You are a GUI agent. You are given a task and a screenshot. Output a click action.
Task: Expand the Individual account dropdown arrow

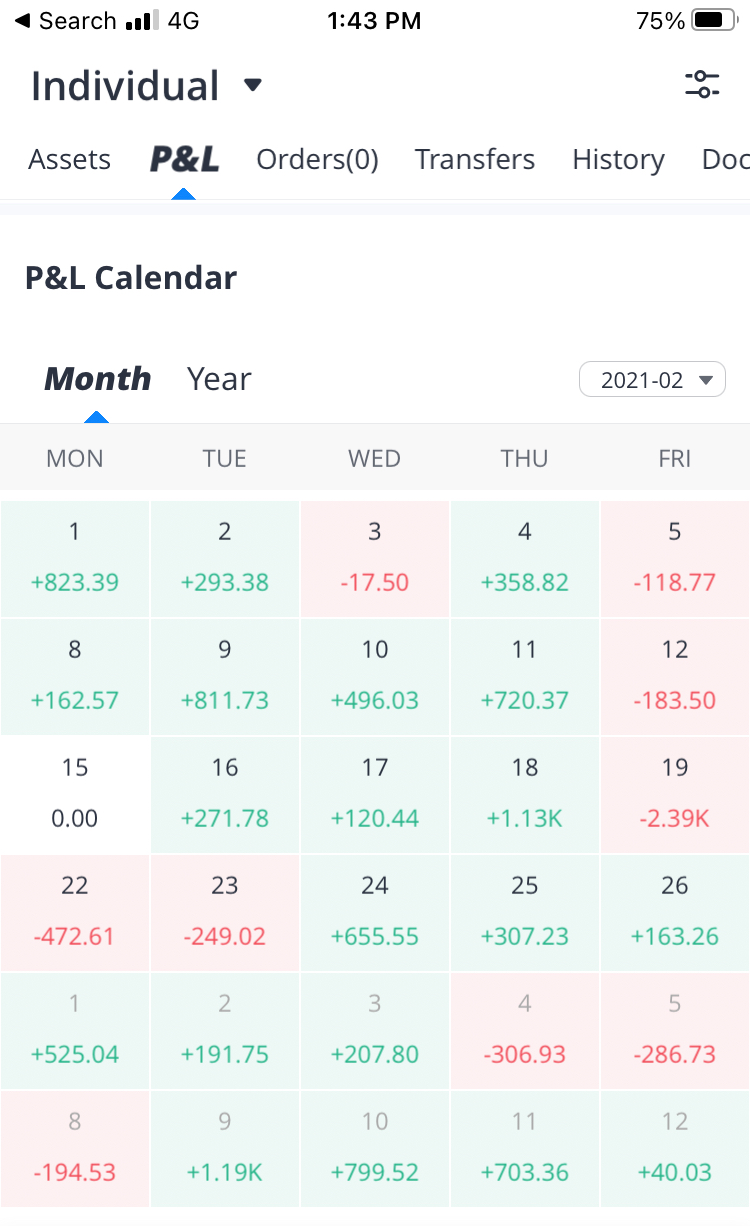[x=253, y=86]
